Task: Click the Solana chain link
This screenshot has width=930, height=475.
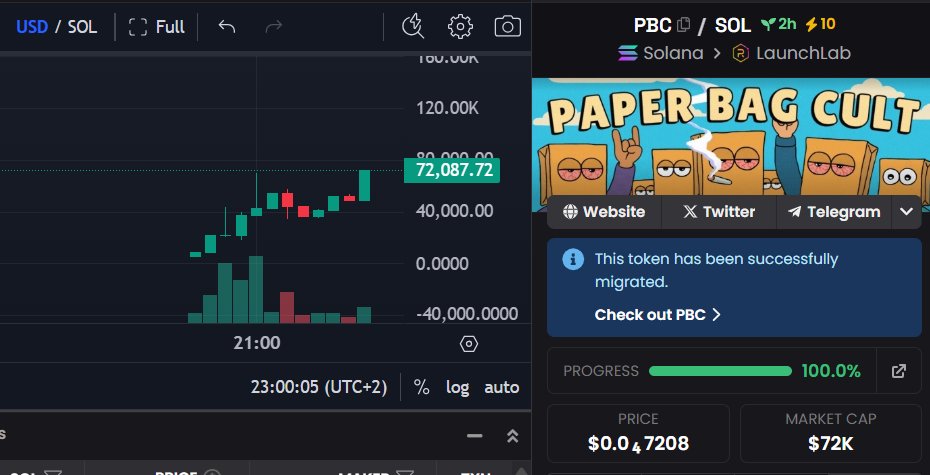Action: 660,53
